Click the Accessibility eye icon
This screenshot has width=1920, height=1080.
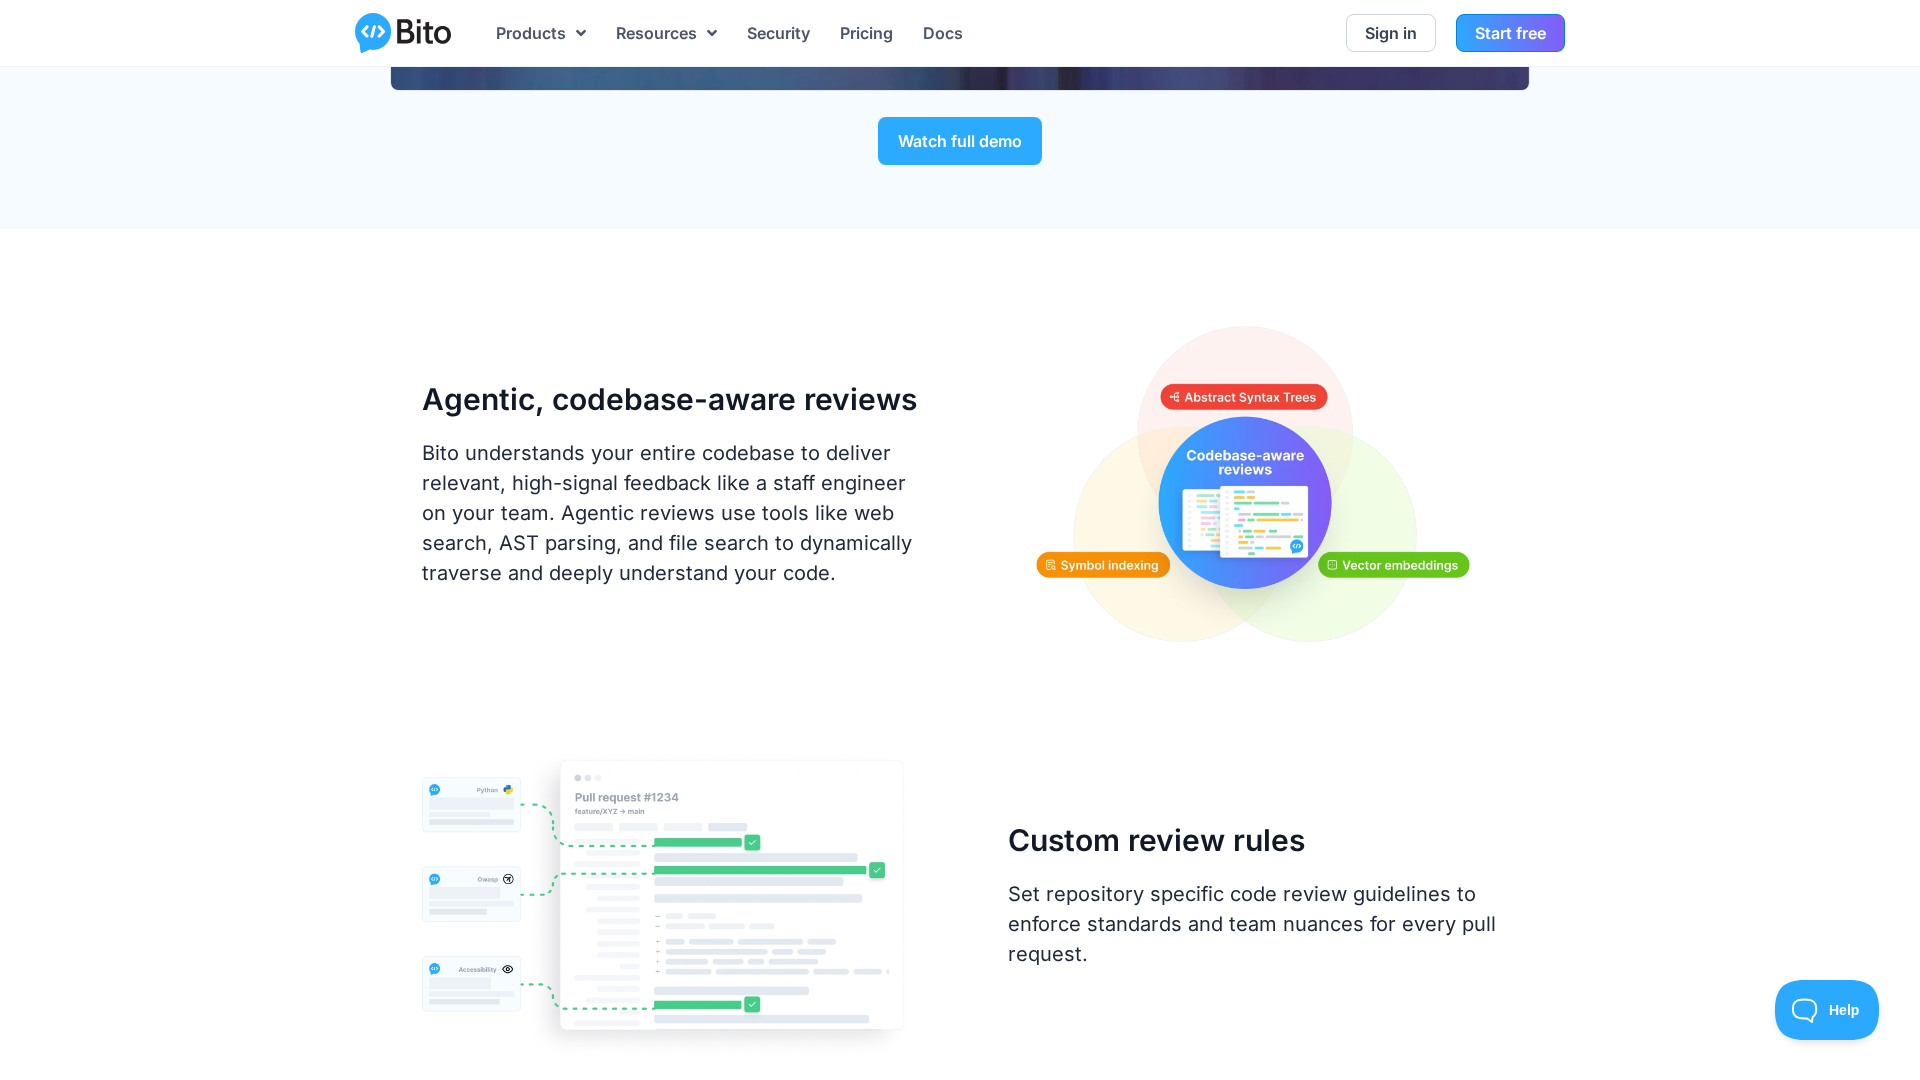tap(508, 969)
